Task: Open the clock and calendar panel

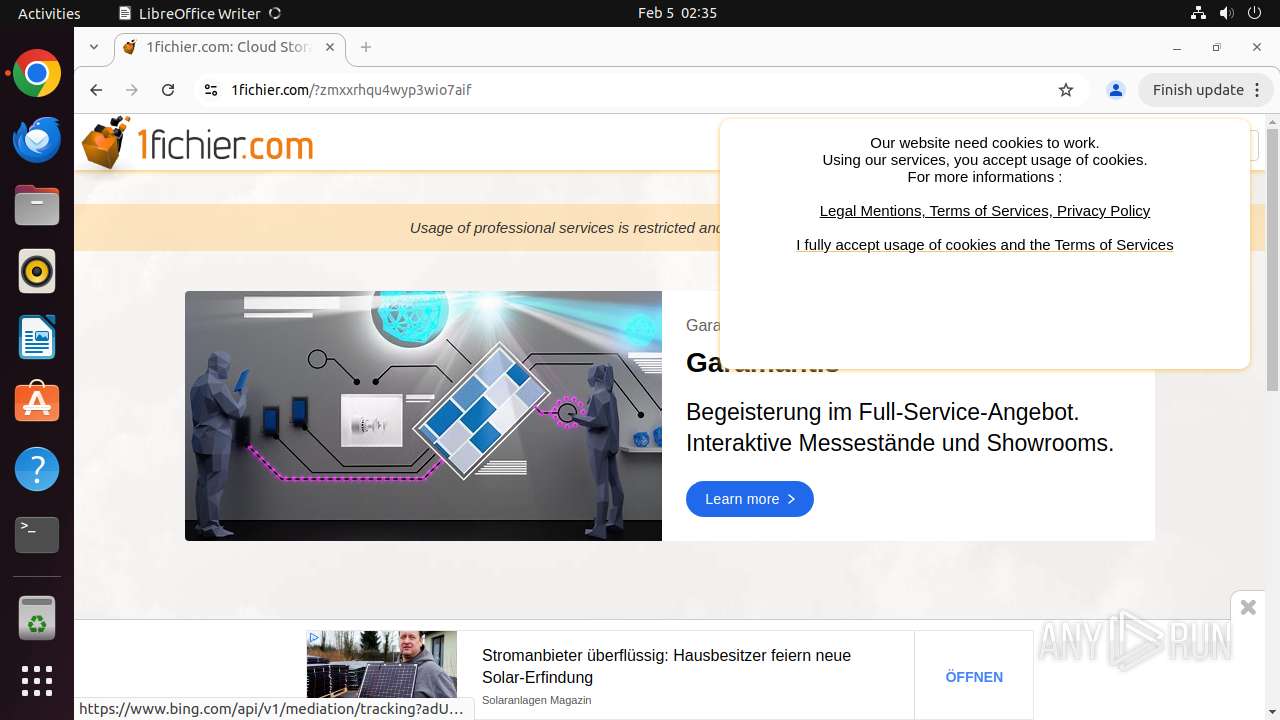Action: (x=677, y=13)
